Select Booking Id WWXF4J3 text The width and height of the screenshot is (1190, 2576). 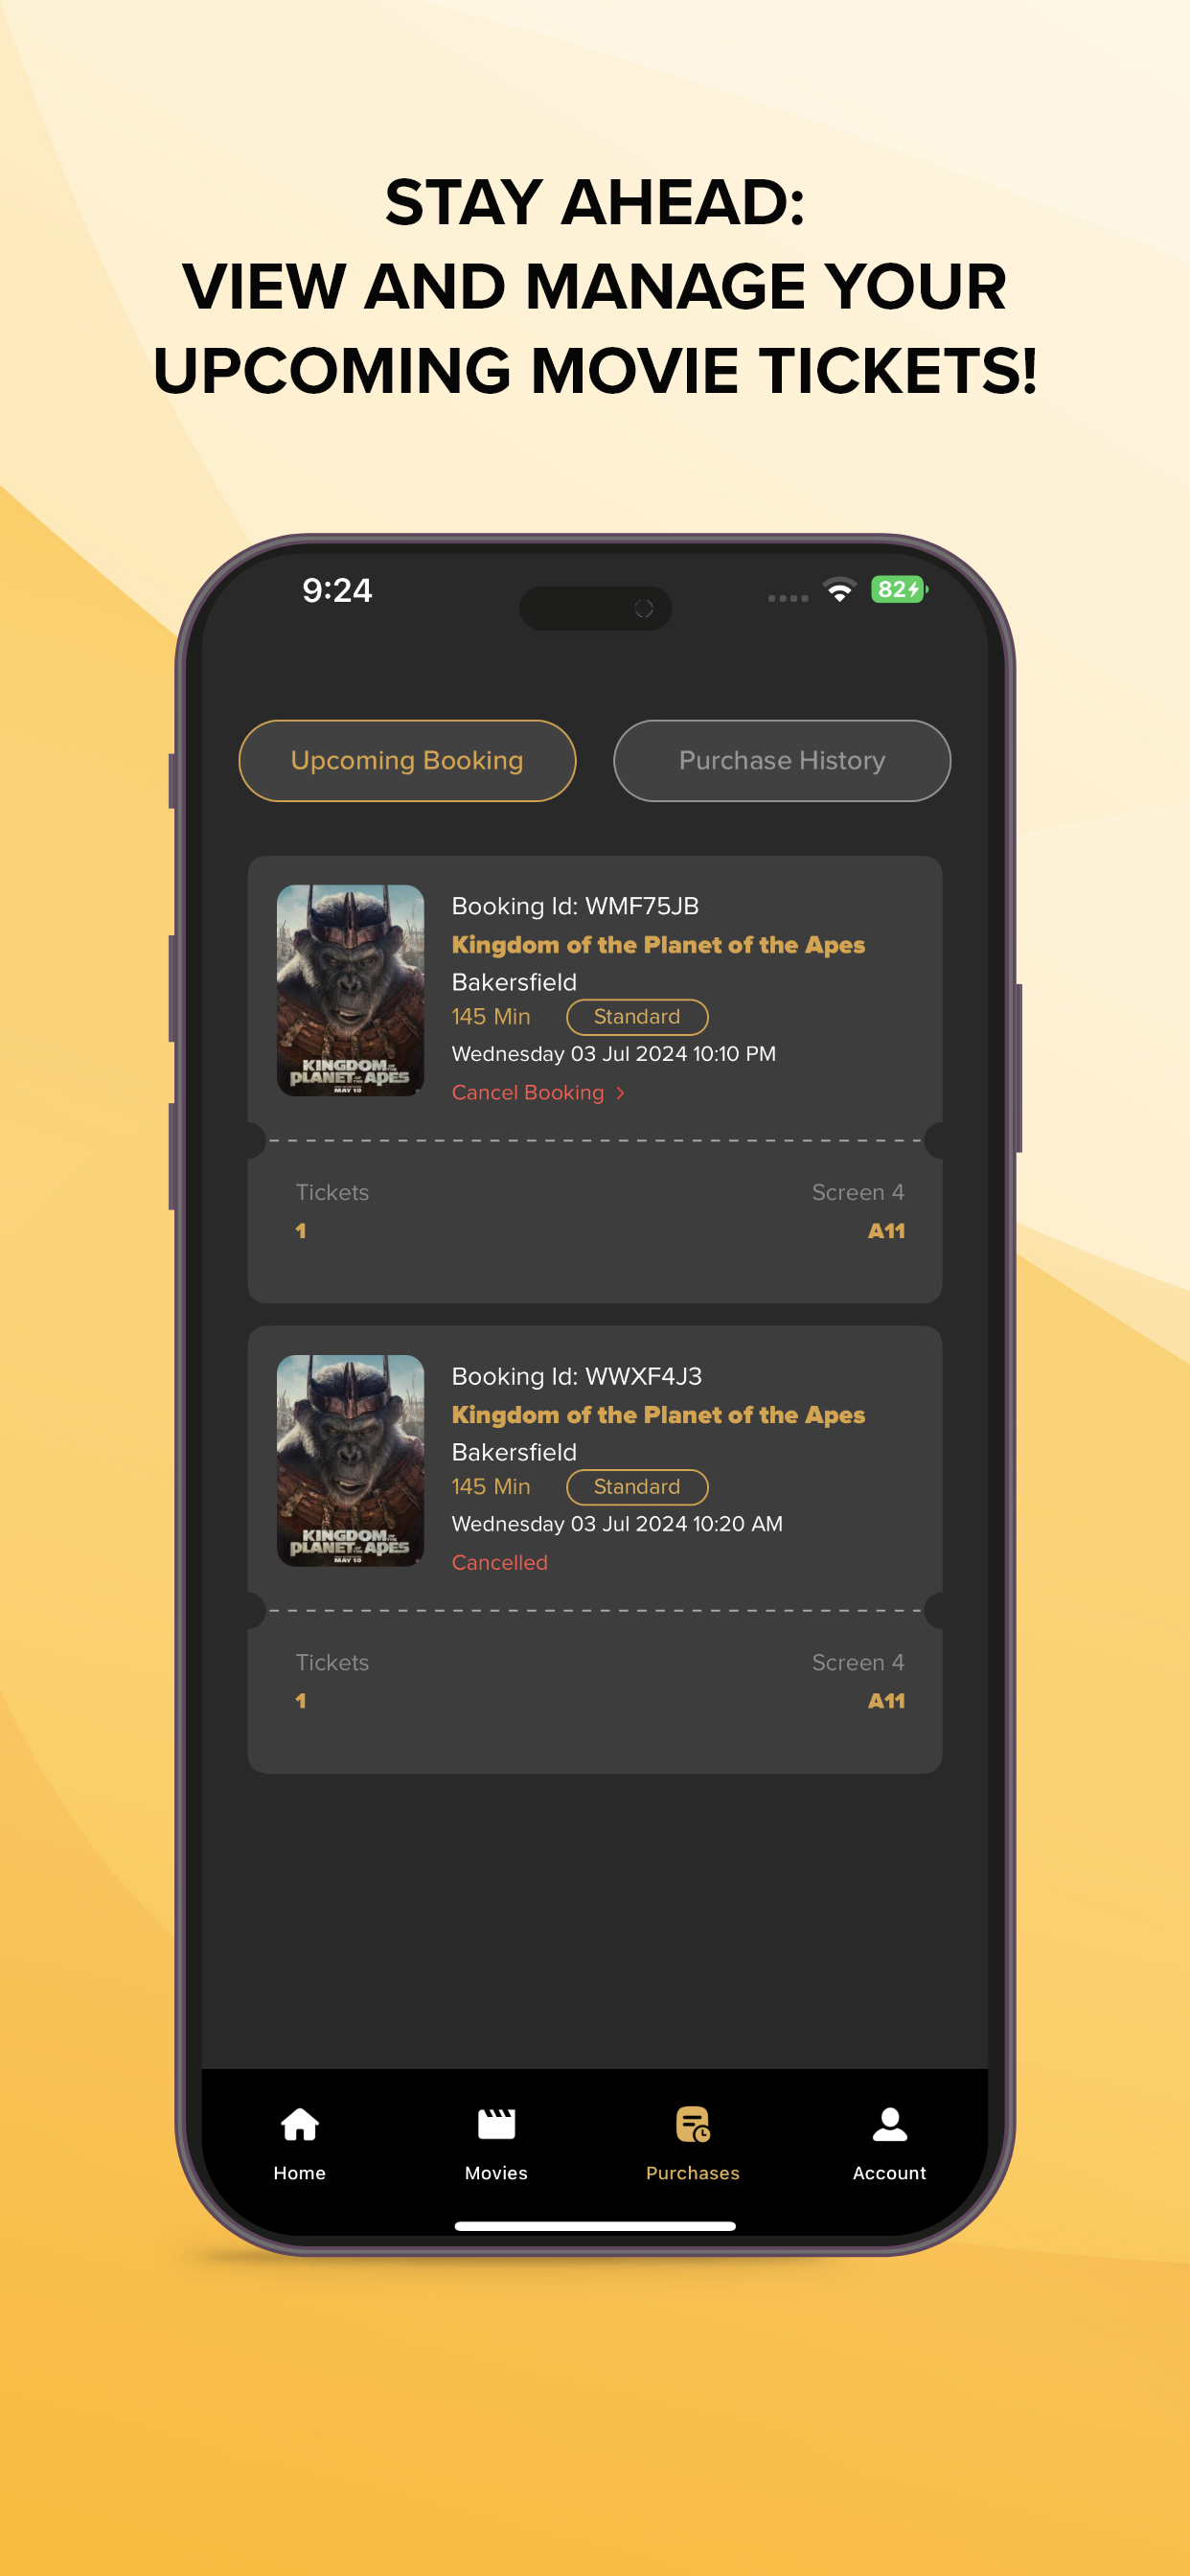coord(576,1376)
